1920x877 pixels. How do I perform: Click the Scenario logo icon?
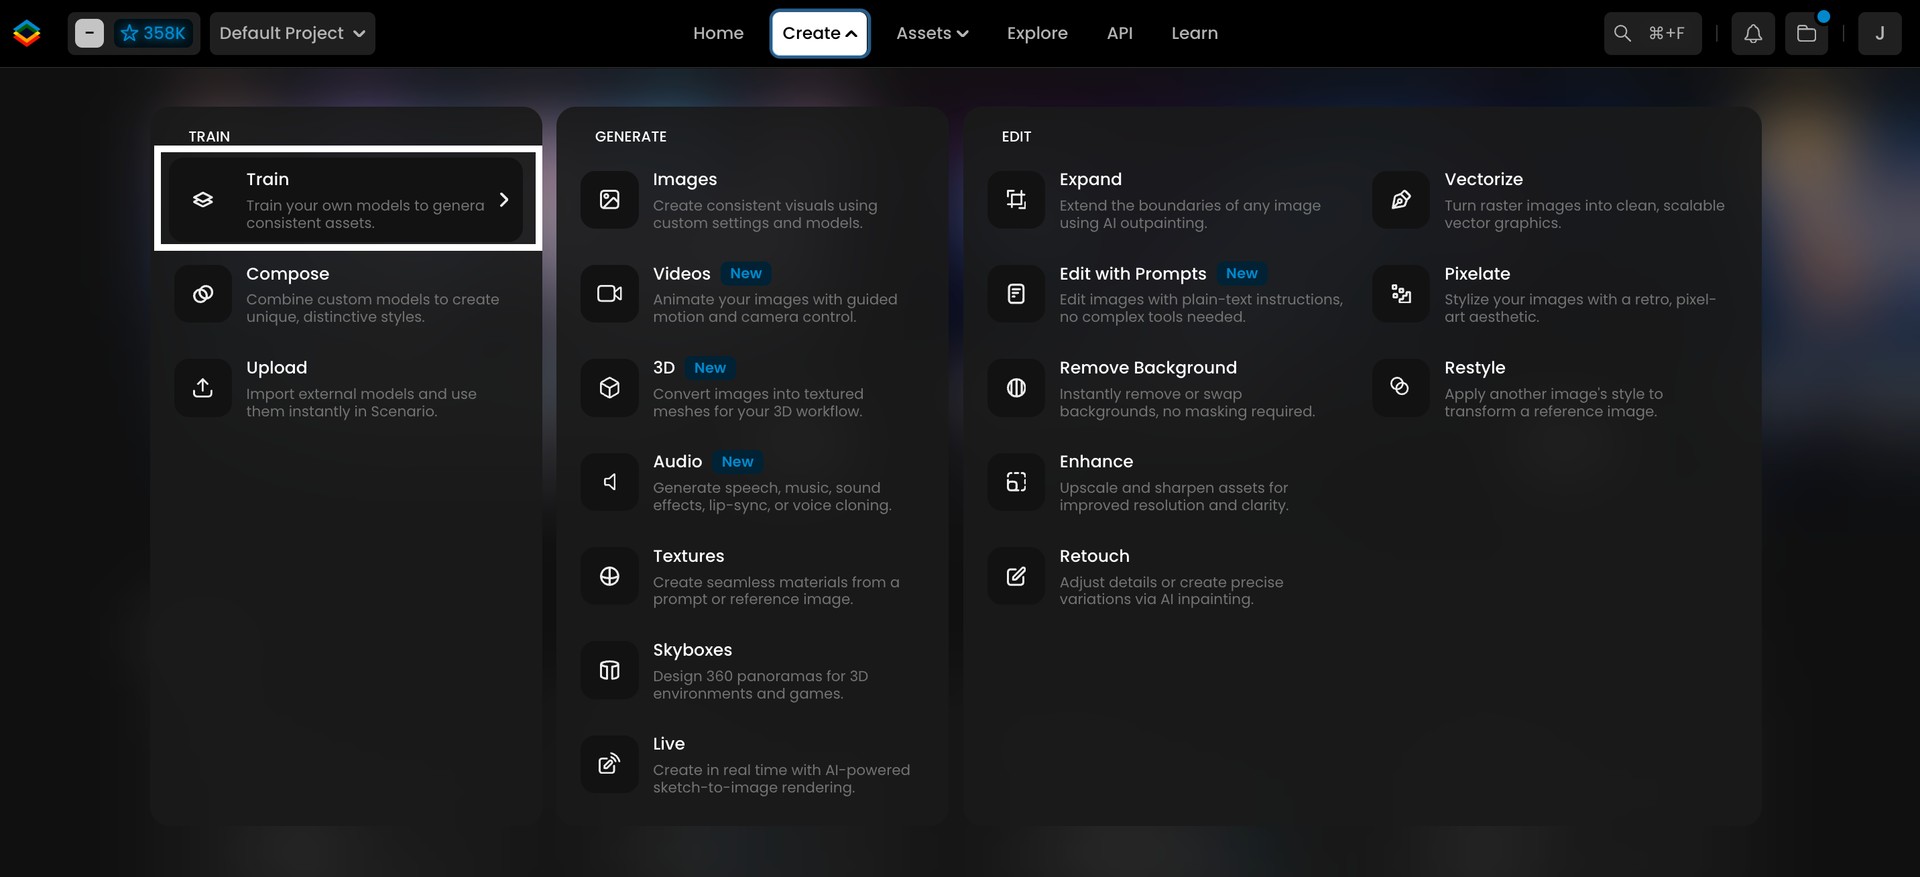point(27,33)
